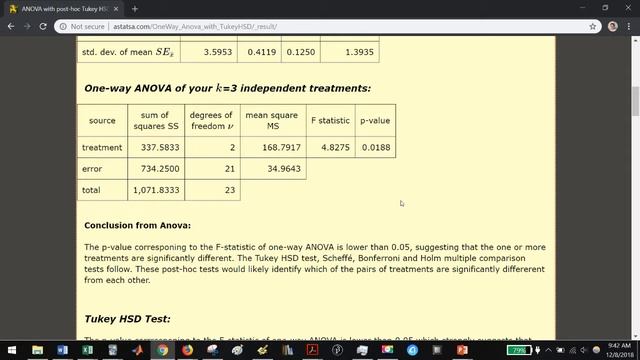
Task: Open the network status tray icon
Action: tap(572, 350)
